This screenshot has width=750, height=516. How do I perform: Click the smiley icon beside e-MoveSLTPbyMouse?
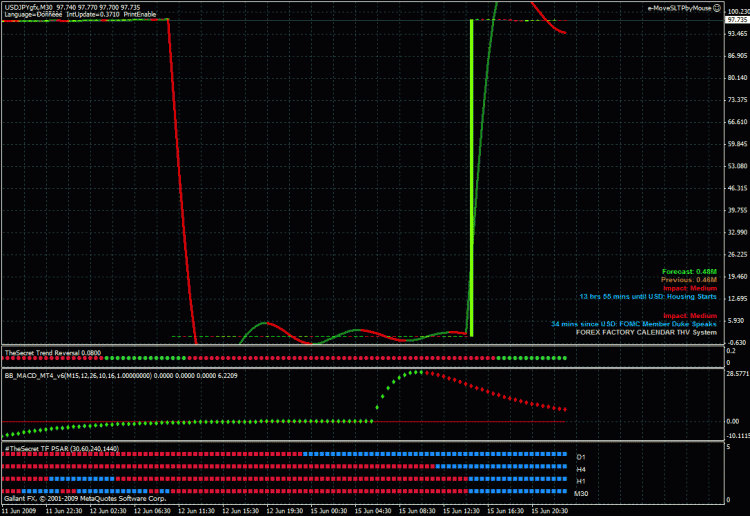(717, 8)
